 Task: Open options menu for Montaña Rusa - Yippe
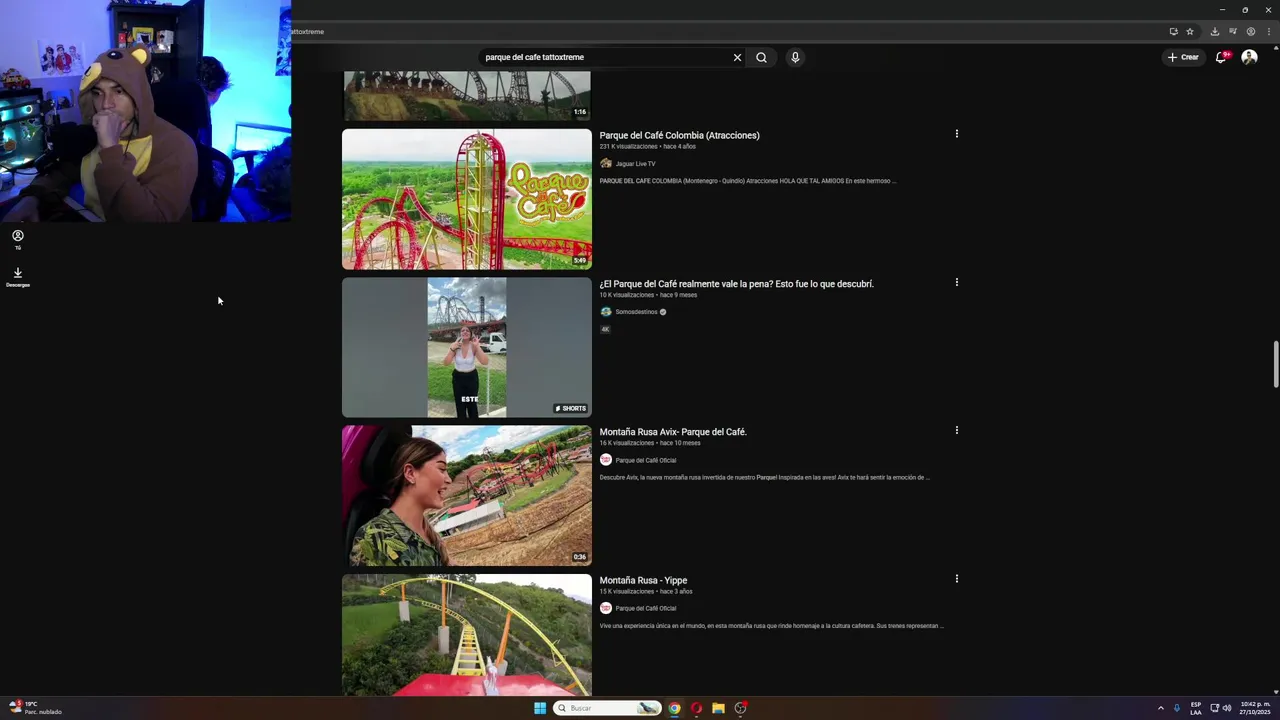(x=957, y=578)
